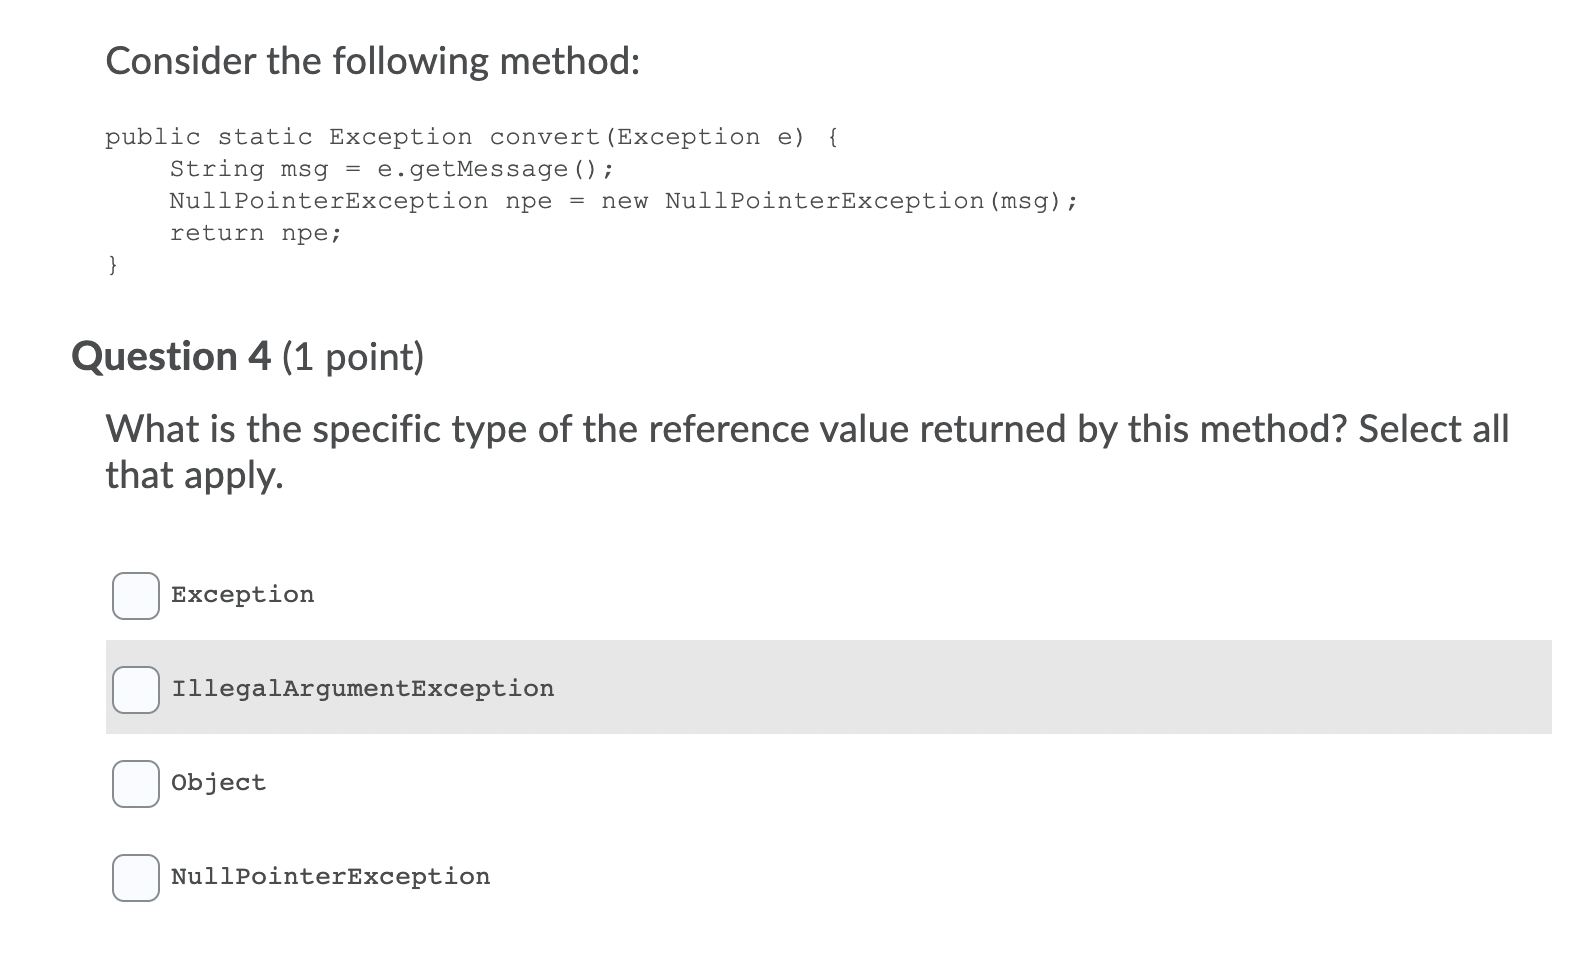
Task: Click the Question 4 heading
Action: tap(170, 356)
